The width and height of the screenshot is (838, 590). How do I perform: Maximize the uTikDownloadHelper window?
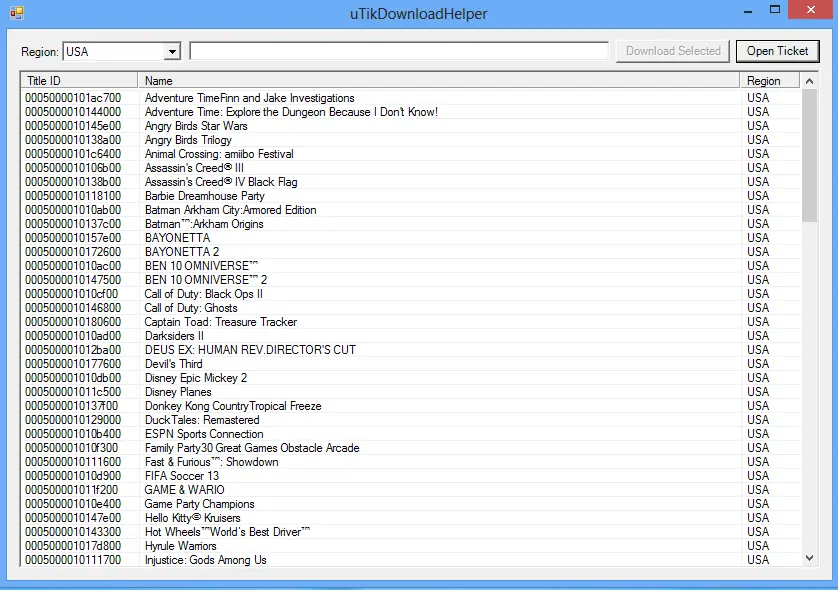[x=775, y=10]
